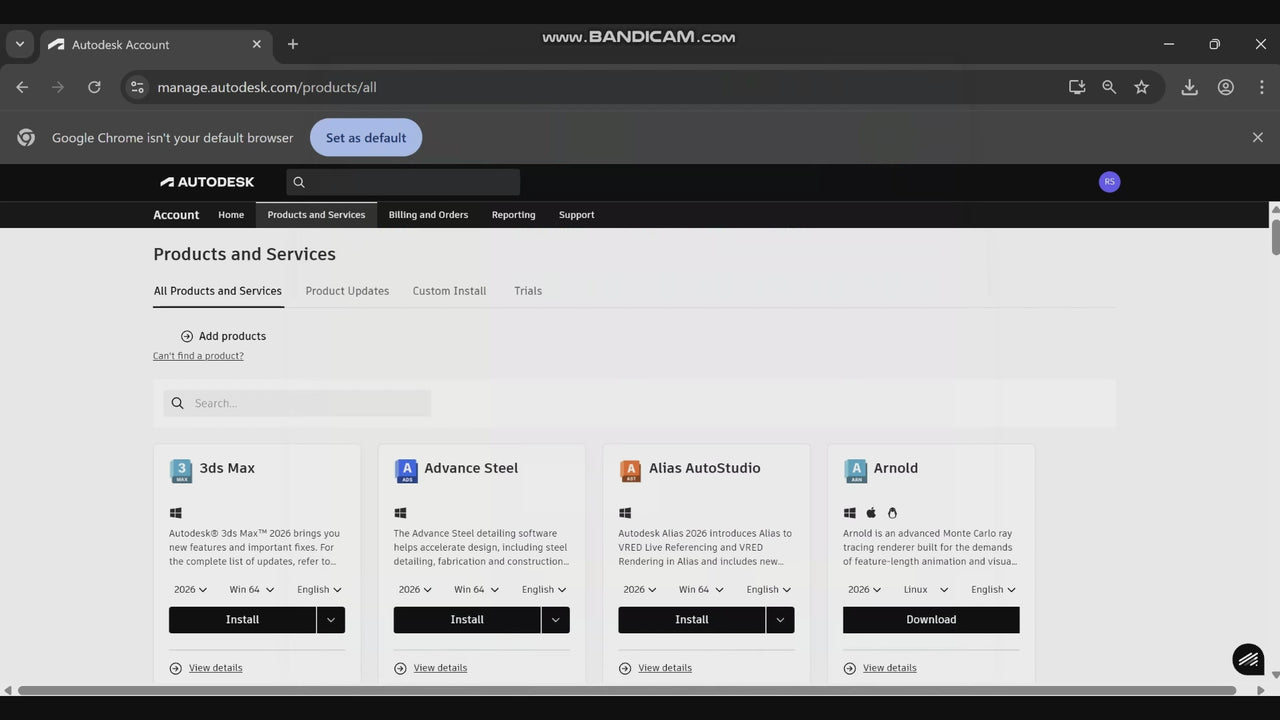1280x720 pixels.
Task: Open Products and Services menu item
Action: pos(316,215)
